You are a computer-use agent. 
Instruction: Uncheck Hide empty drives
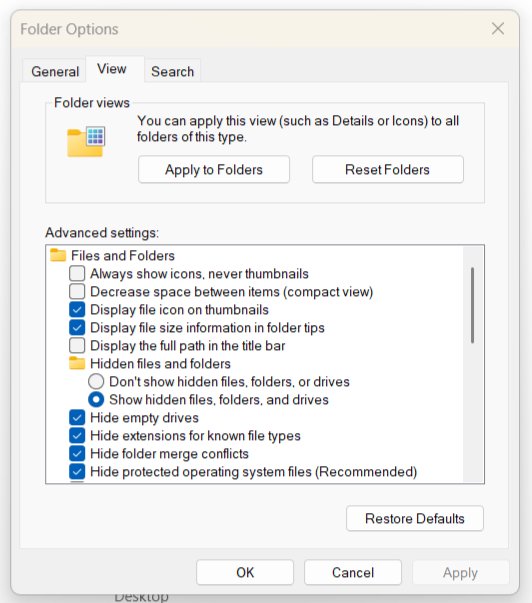tap(77, 418)
